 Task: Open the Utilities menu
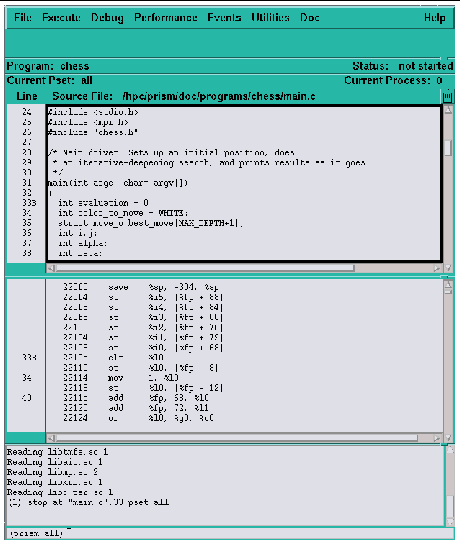click(270, 17)
